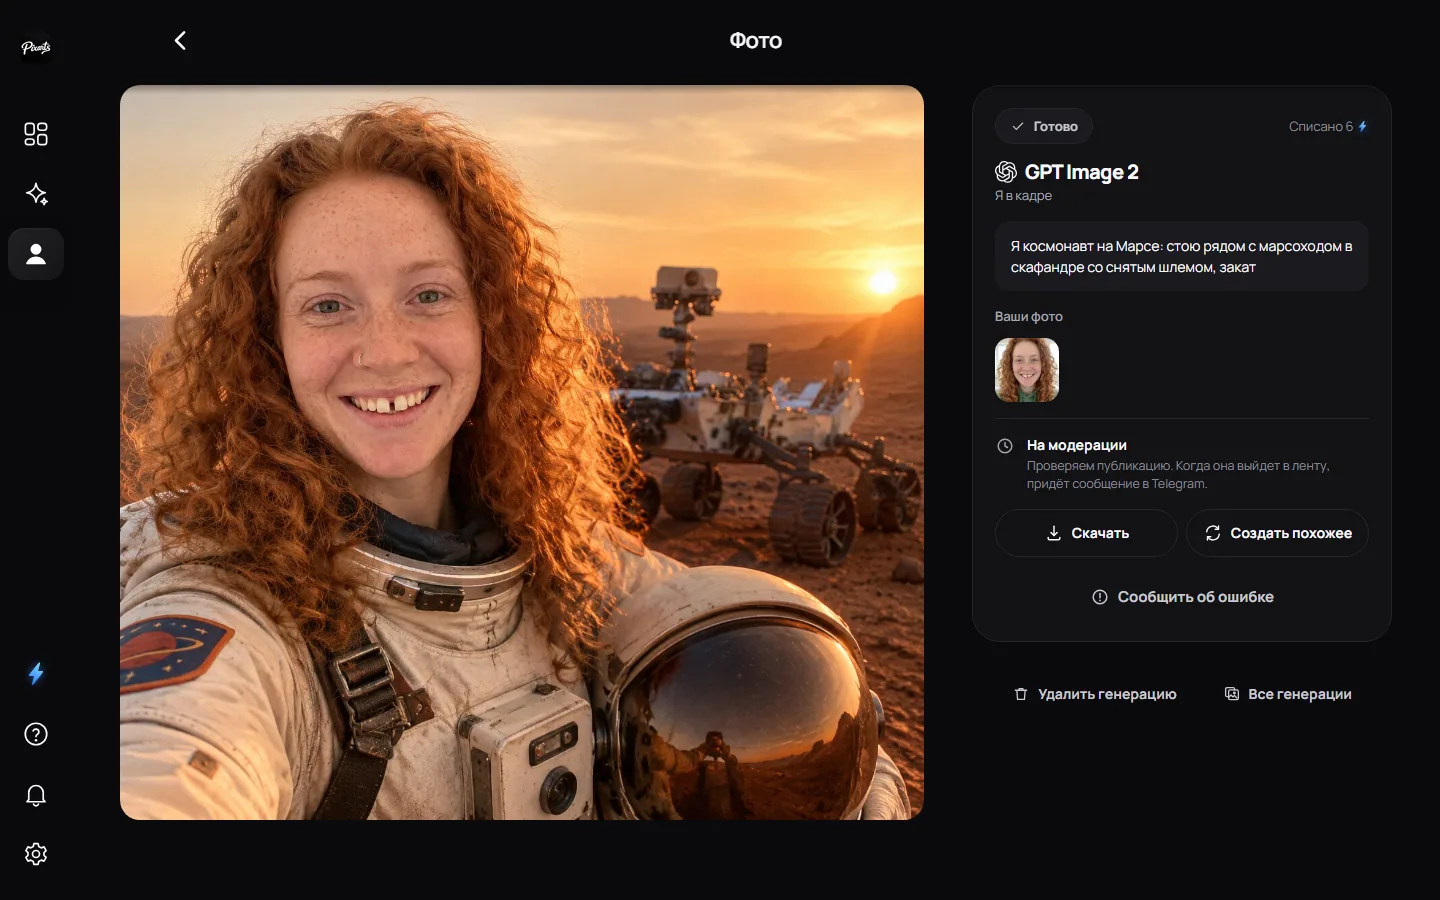Open notifications bell icon
Screen dimensions: 1440x900
(x=36, y=795)
